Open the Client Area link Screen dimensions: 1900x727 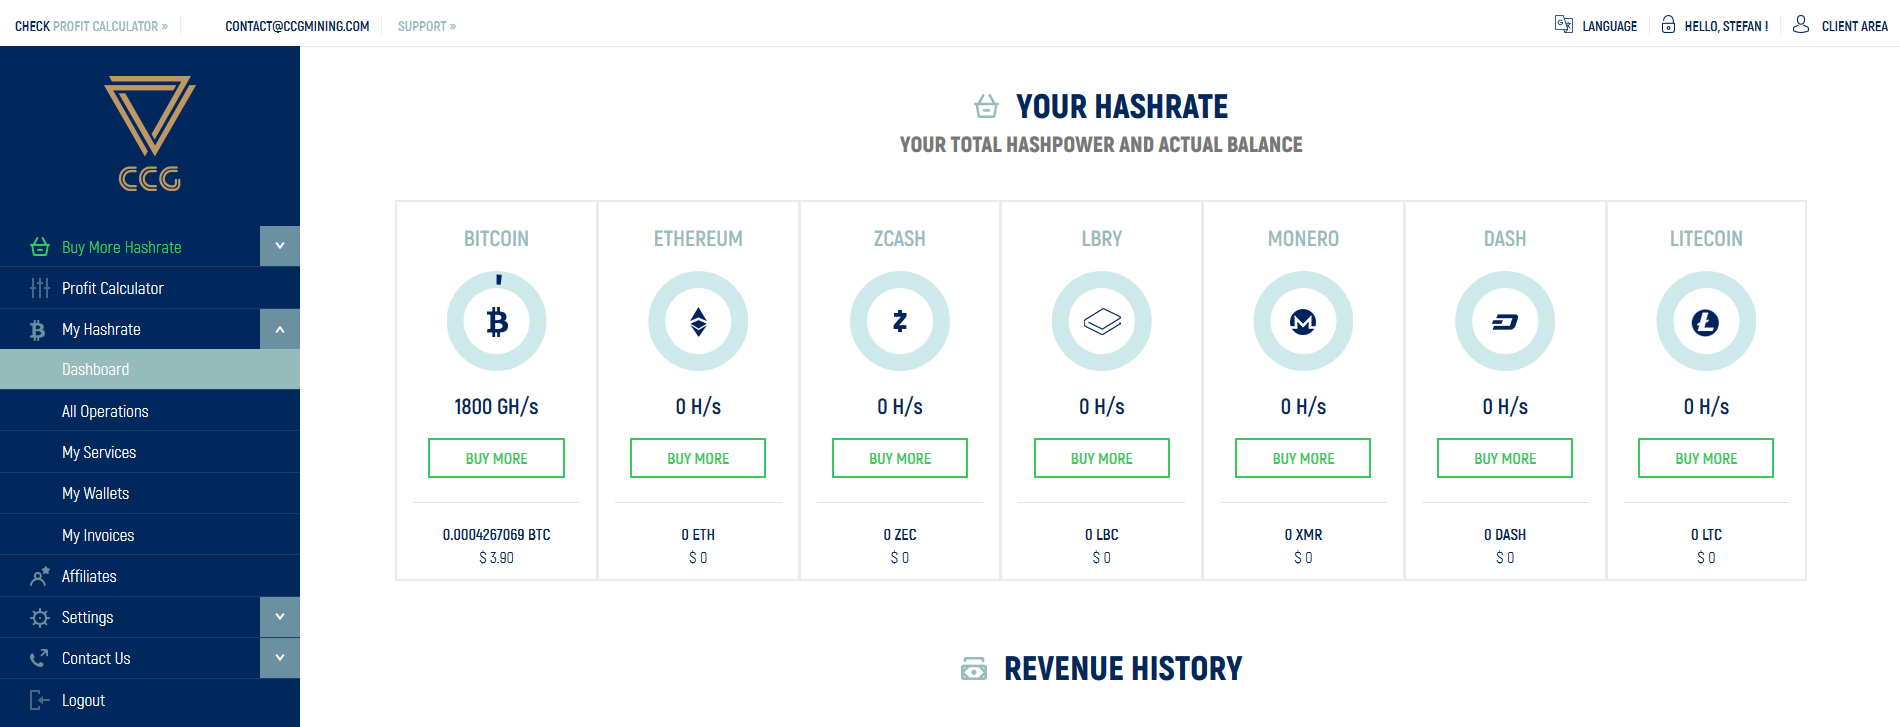pos(1854,26)
